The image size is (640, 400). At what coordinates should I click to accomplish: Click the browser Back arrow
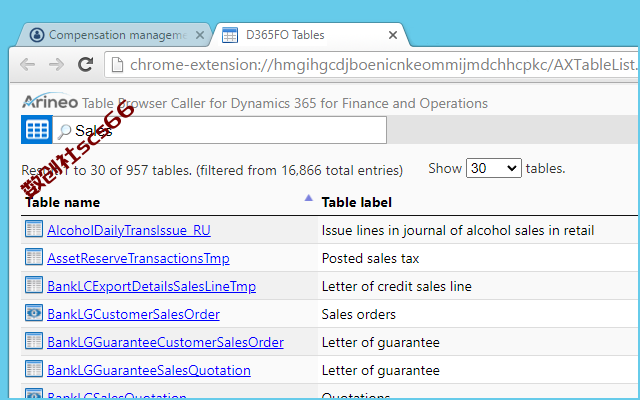click(x=27, y=64)
